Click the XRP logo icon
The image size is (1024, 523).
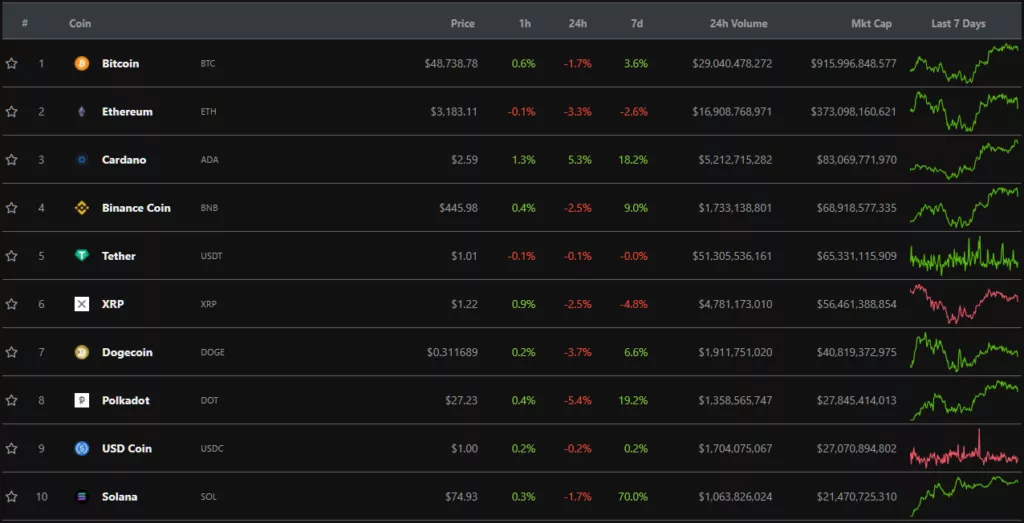pos(82,304)
